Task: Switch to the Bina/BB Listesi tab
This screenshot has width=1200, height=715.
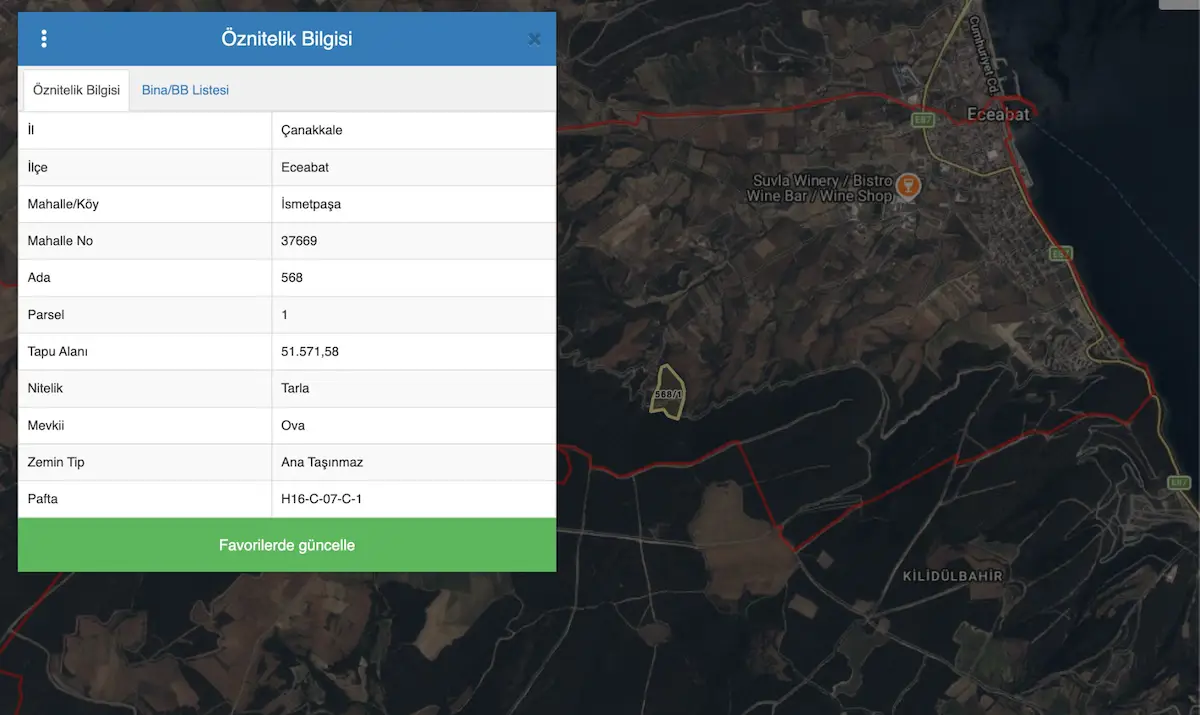Action: [185, 90]
